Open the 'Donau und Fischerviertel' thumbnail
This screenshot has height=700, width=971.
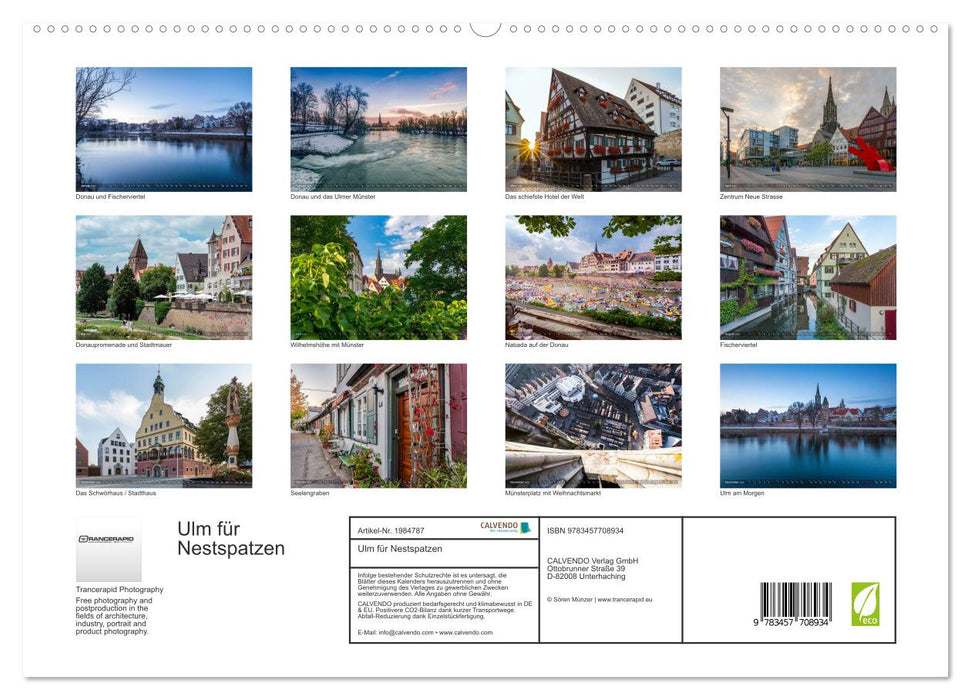coord(162,128)
